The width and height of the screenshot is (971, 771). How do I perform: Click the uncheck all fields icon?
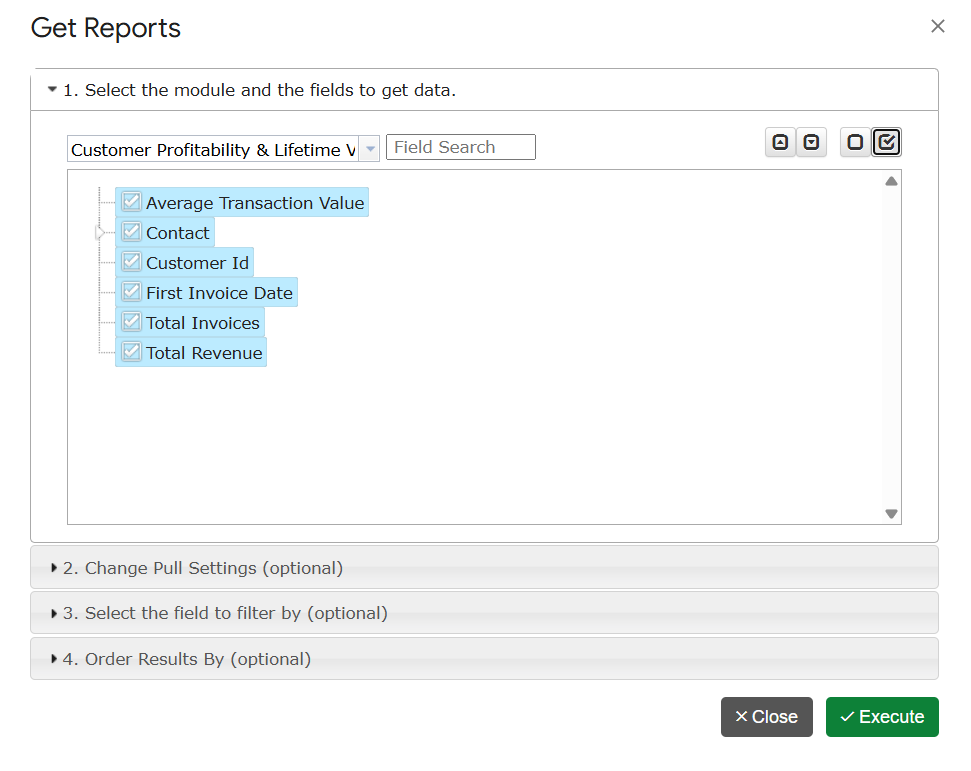pyautogui.click(x=855, y=143)
